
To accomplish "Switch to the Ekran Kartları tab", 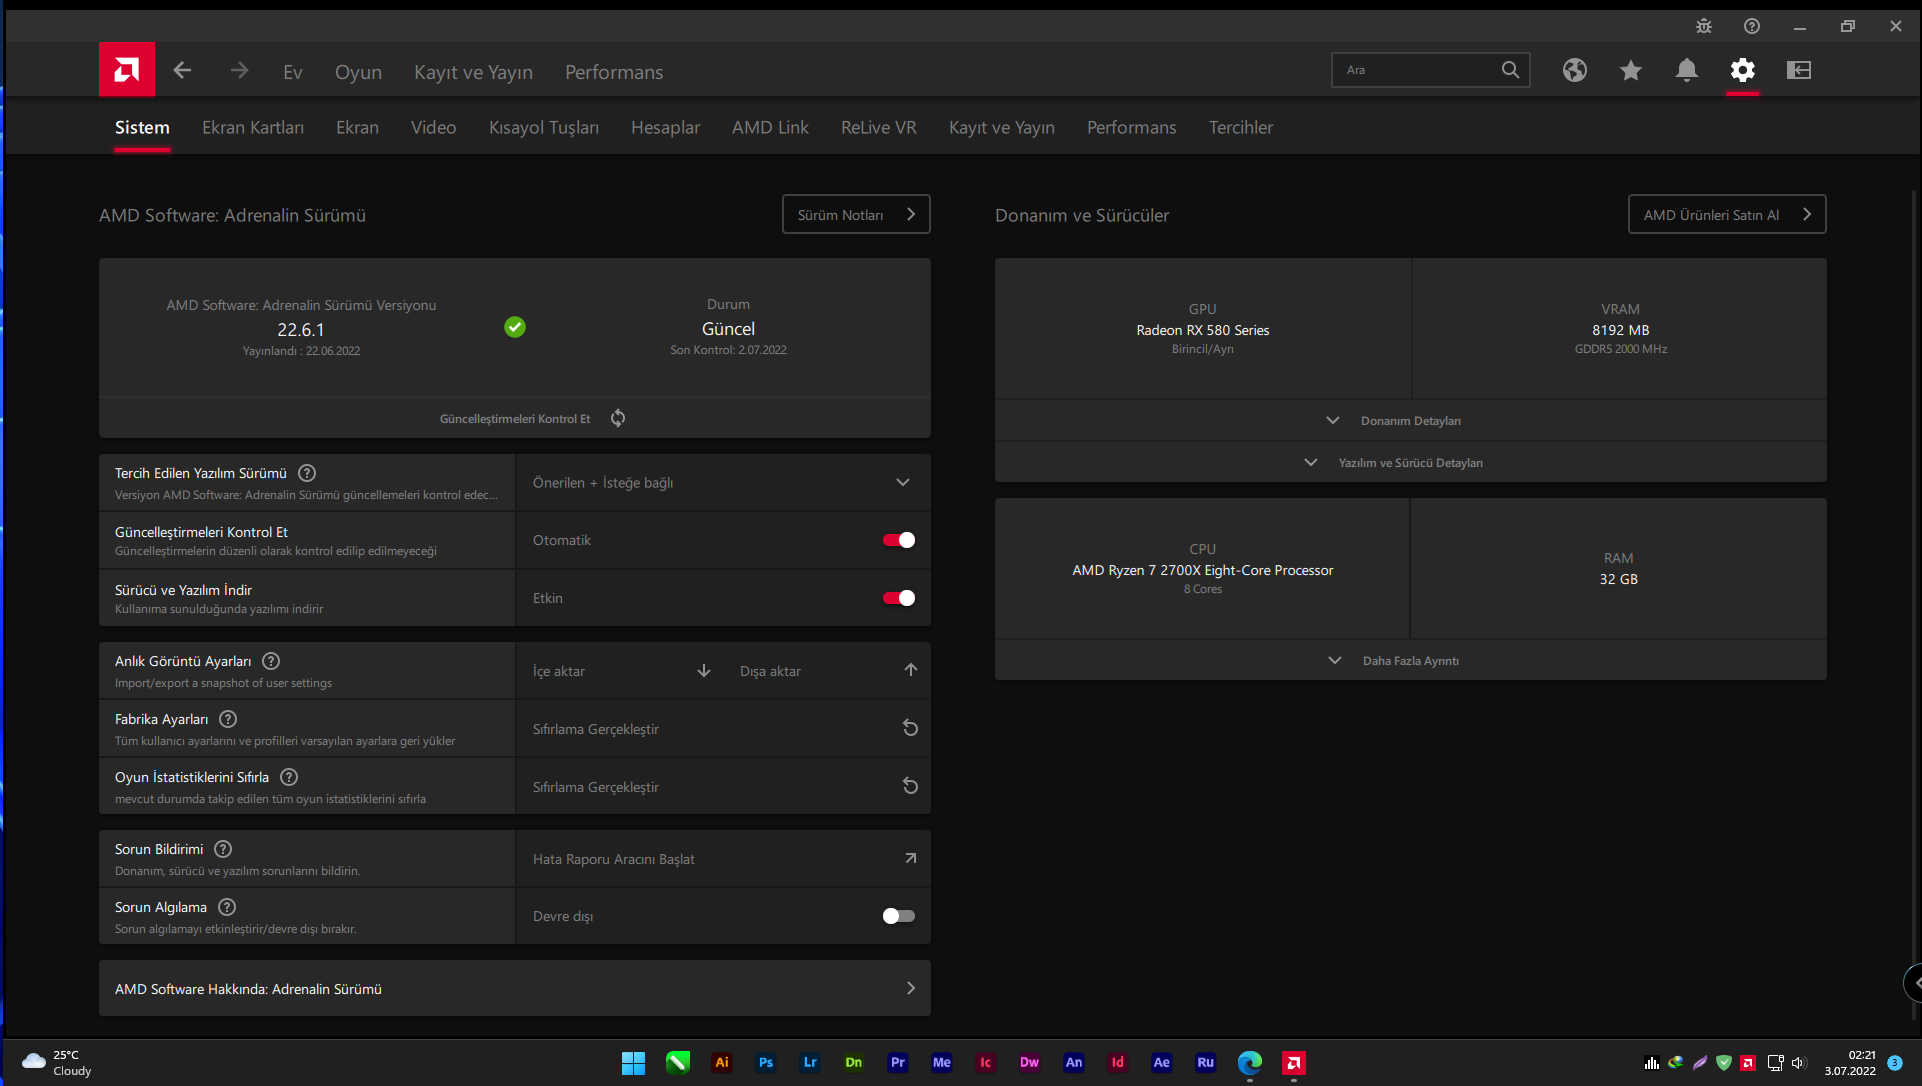I will click(252, 127).
